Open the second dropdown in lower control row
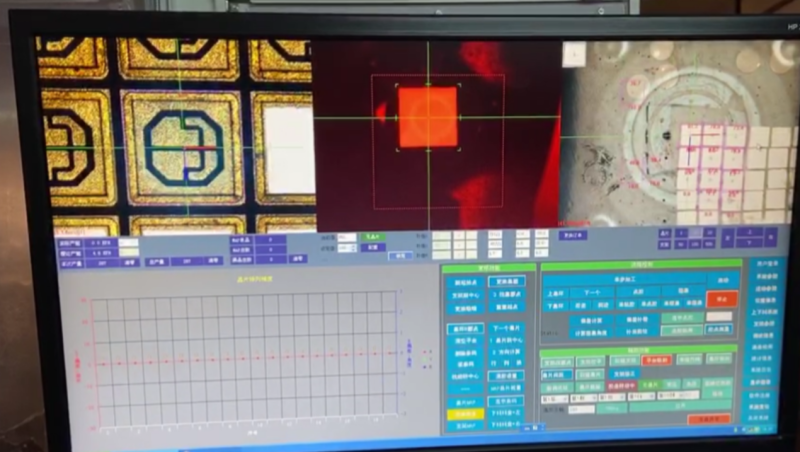Viewport: 800px width, 452px height. click(x=582, y=396)
